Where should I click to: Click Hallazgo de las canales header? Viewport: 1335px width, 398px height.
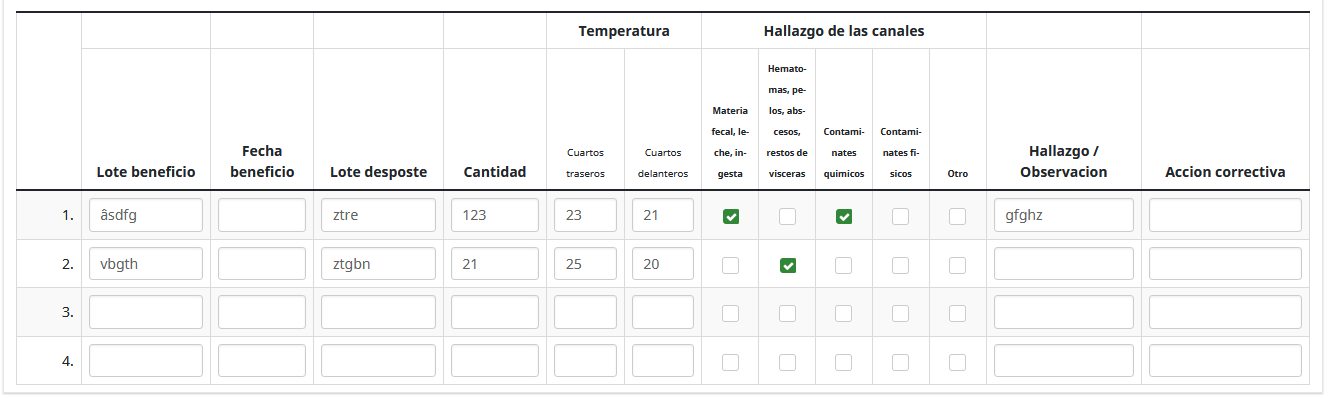(844, 31)
